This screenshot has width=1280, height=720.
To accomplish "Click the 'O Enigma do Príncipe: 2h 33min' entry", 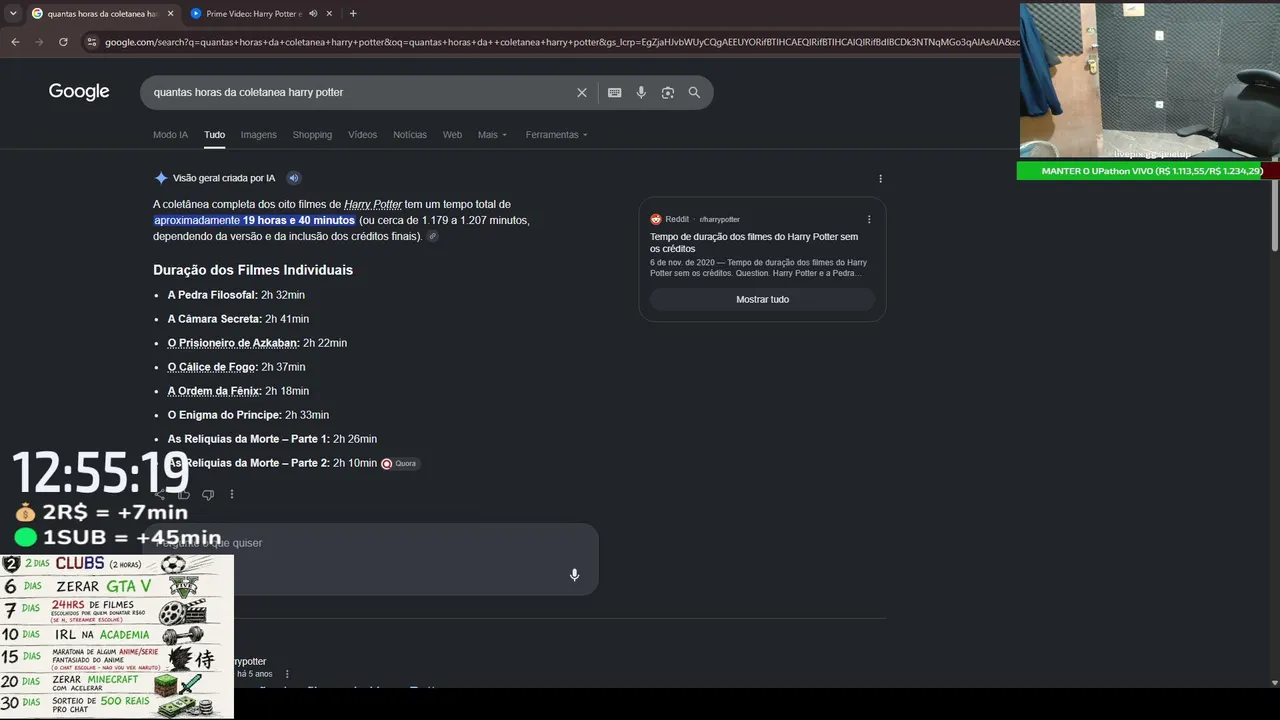I will click(248, 415).
